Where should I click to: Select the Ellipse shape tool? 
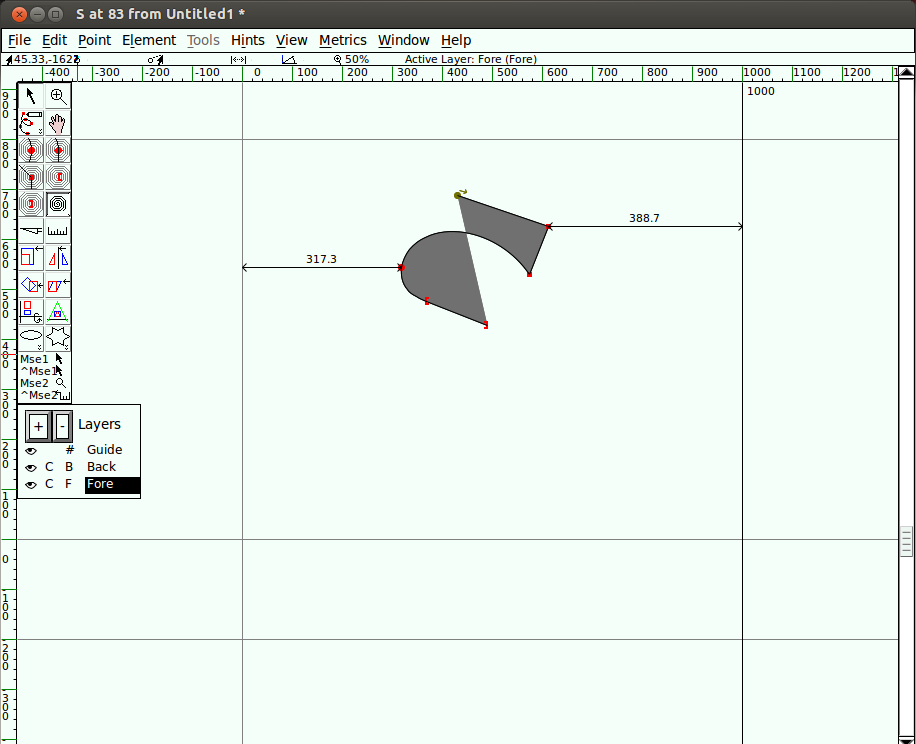[31, 336]
